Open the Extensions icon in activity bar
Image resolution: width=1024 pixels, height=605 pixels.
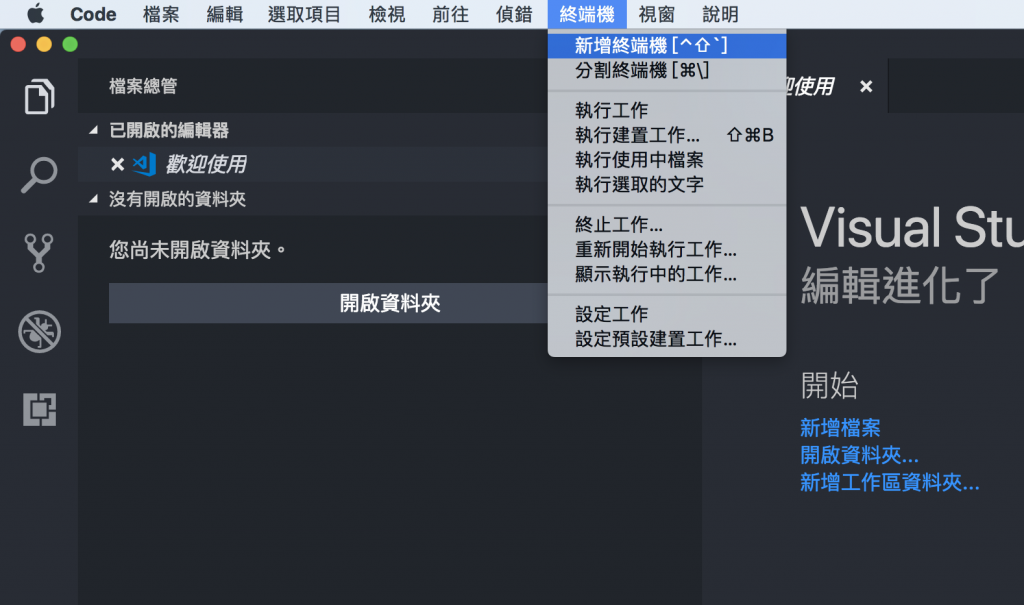click(x=39, y=410)
